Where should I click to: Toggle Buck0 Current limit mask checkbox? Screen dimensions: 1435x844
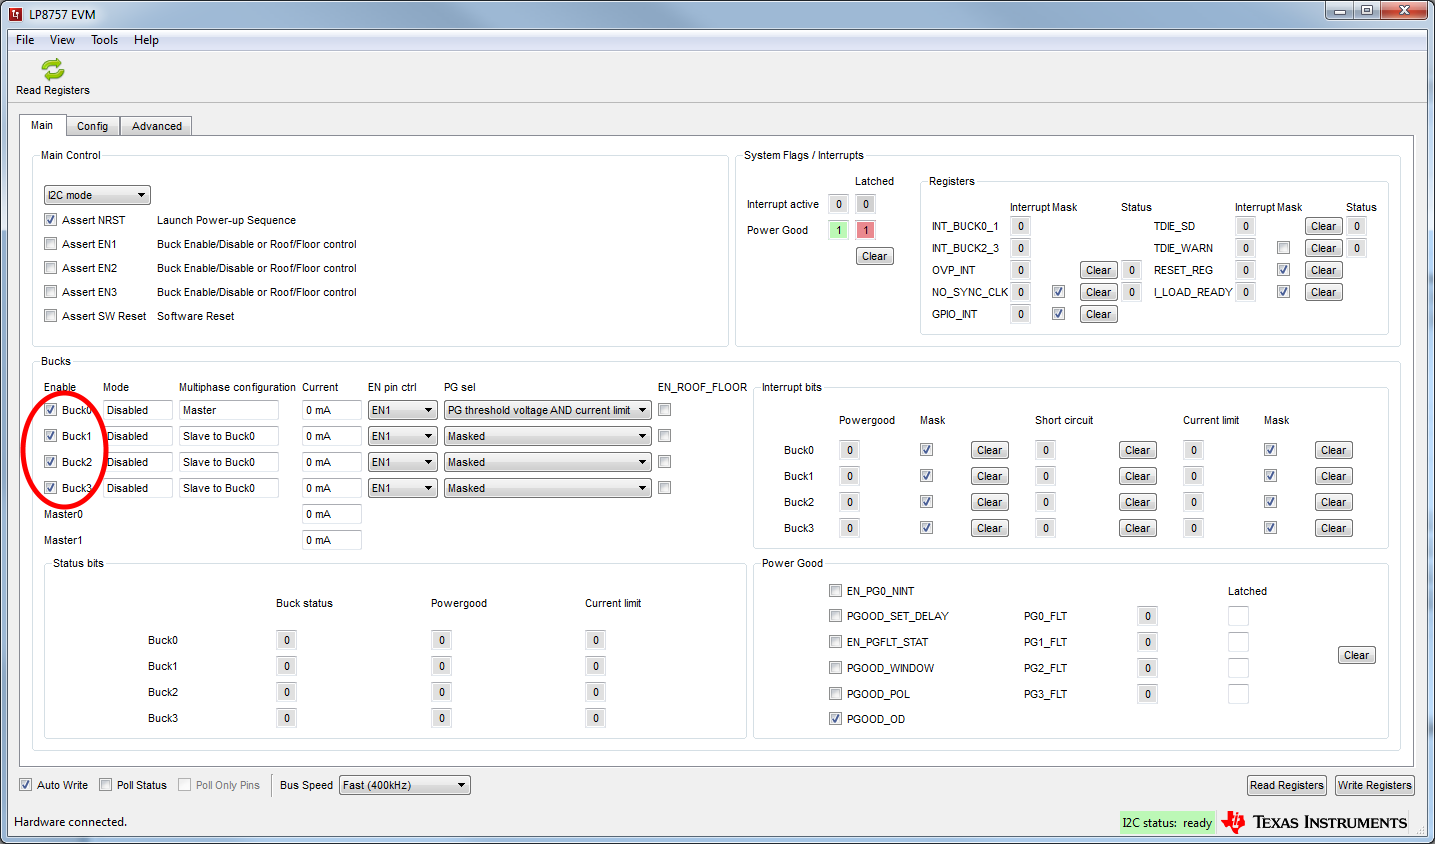1270,450
